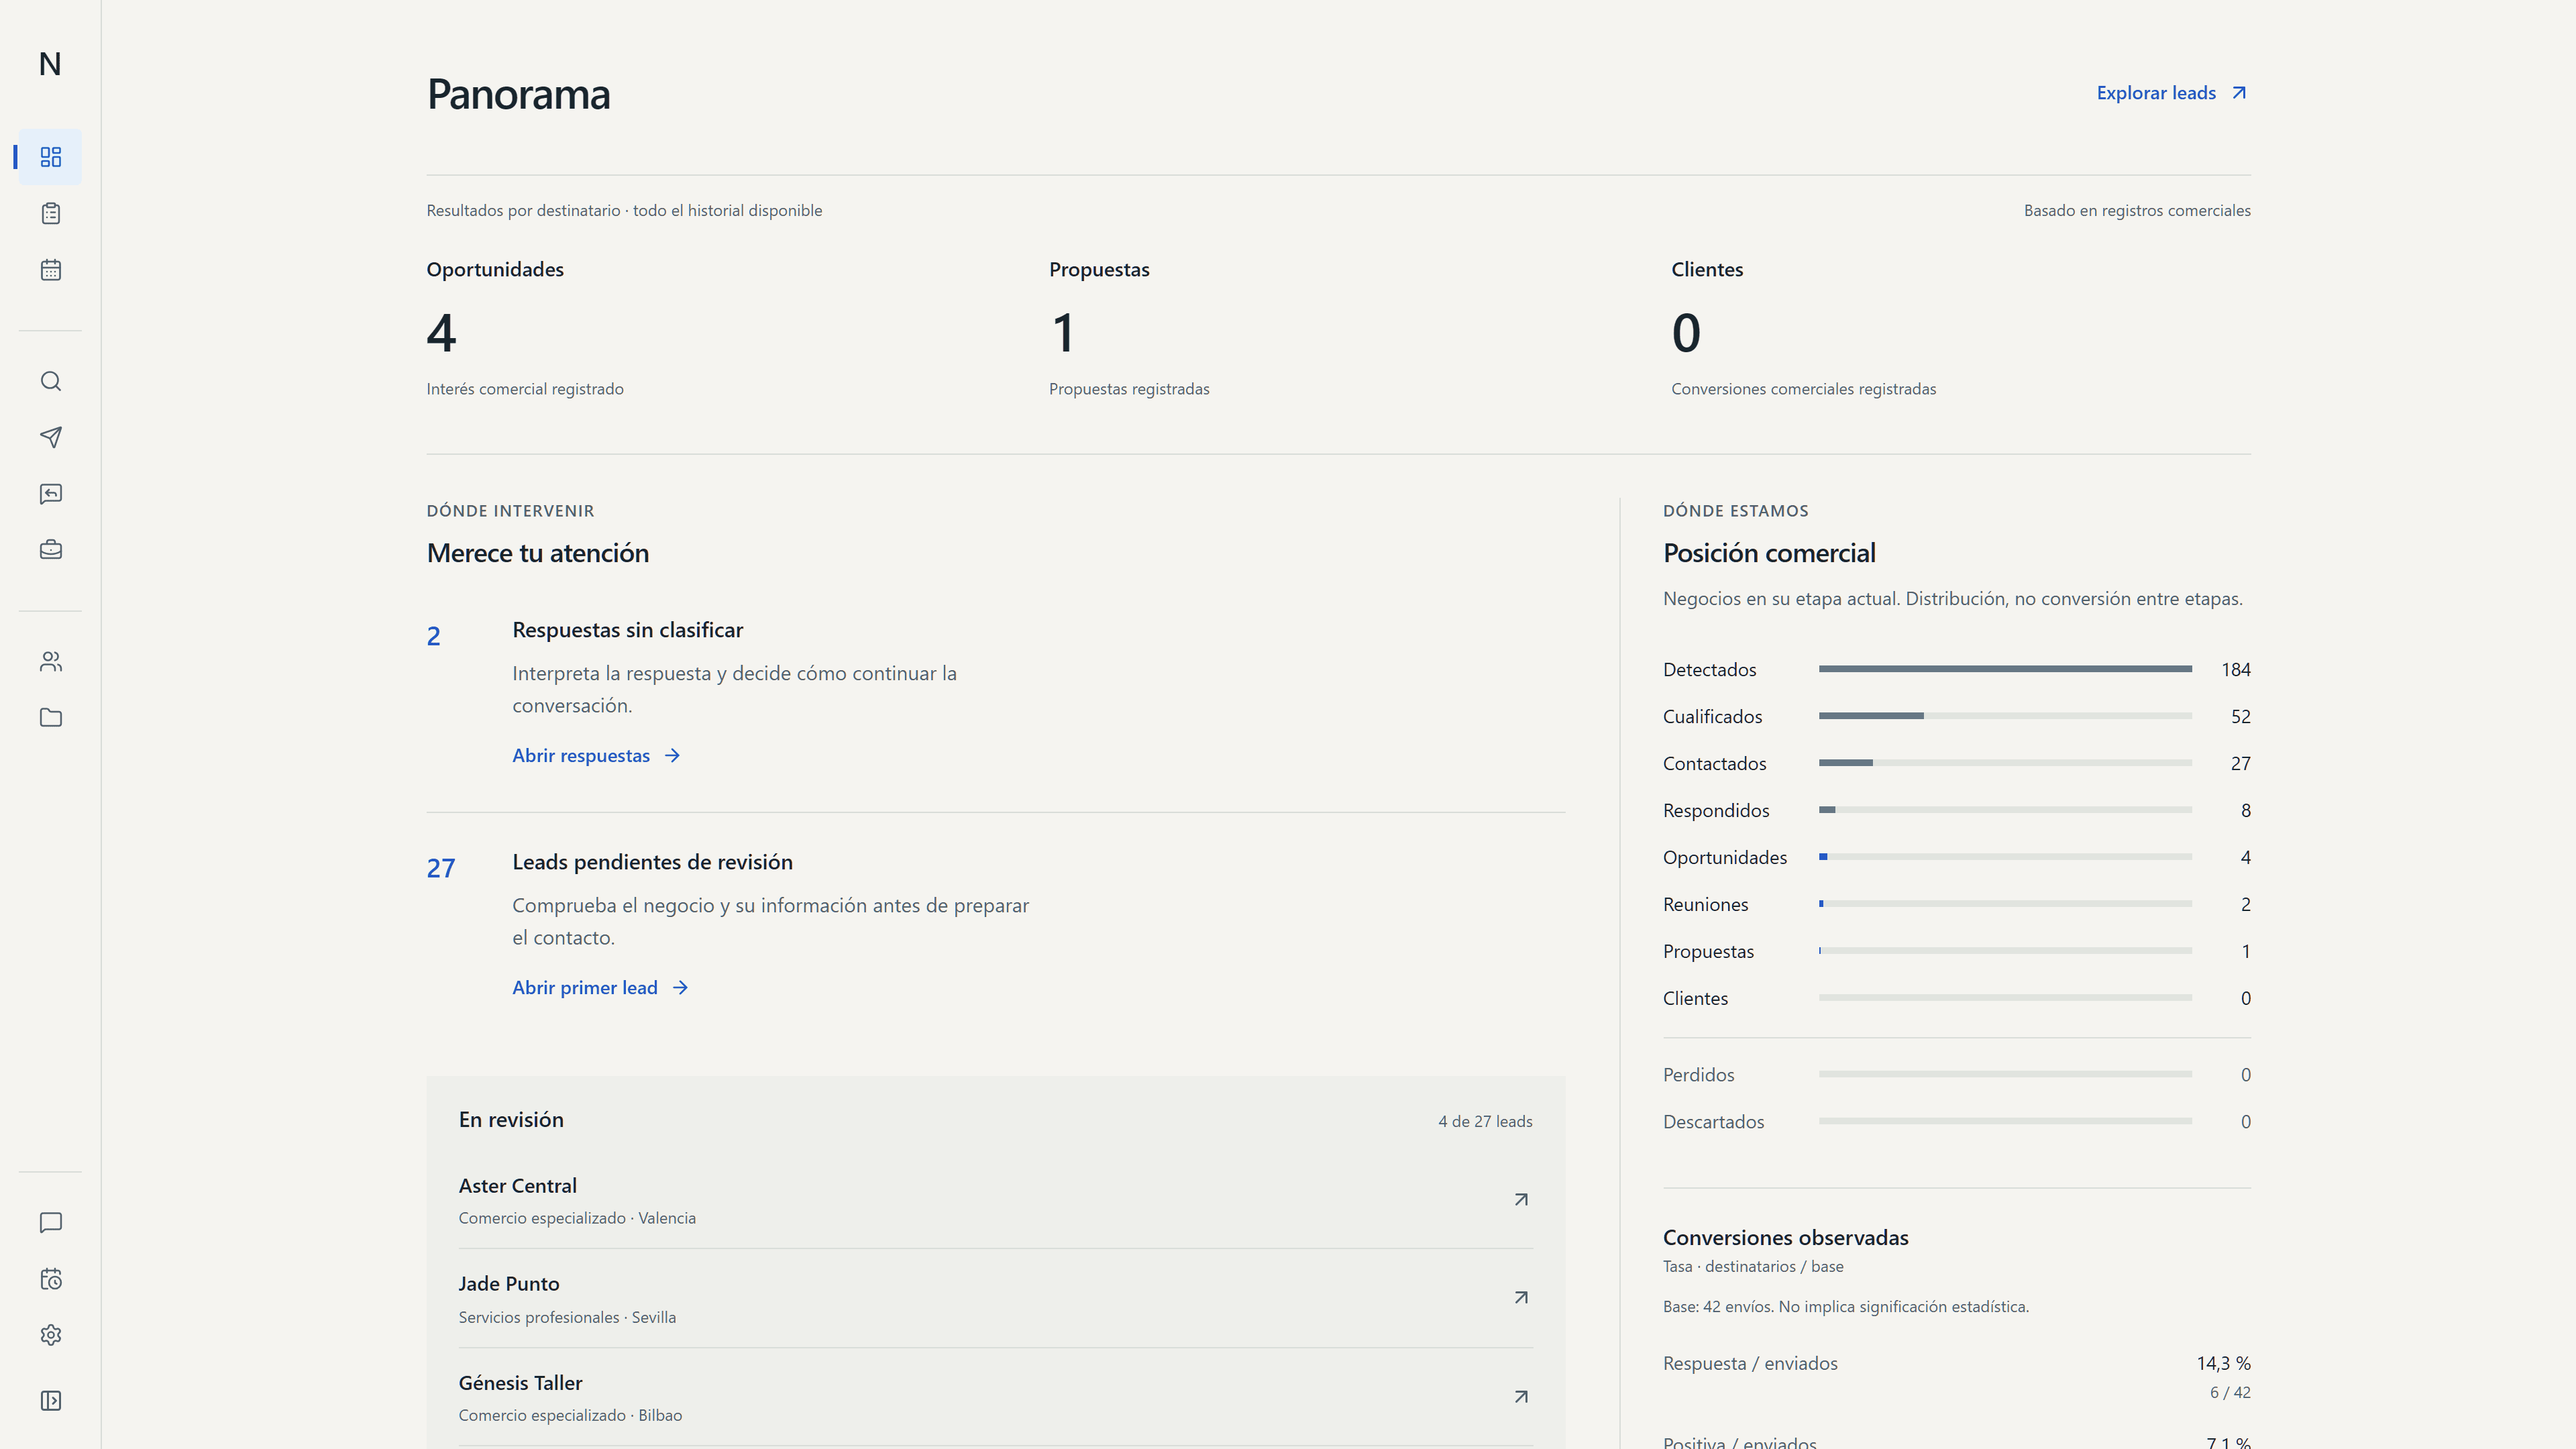Click the blue 27 pending leads number
Image resolution: width=2576 pixels, height=1449 pixels.
click(441, 868)
